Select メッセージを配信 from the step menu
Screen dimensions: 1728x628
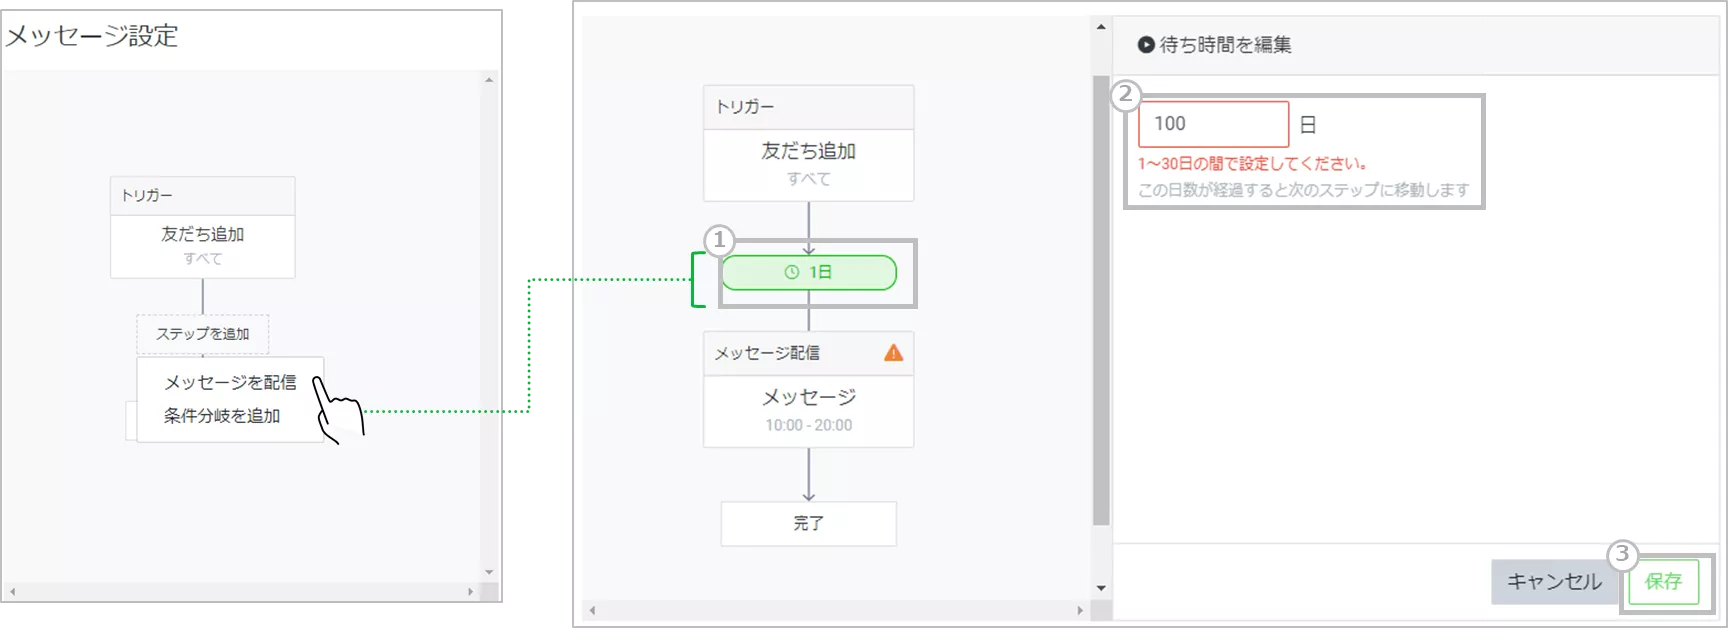click(230, 383)
